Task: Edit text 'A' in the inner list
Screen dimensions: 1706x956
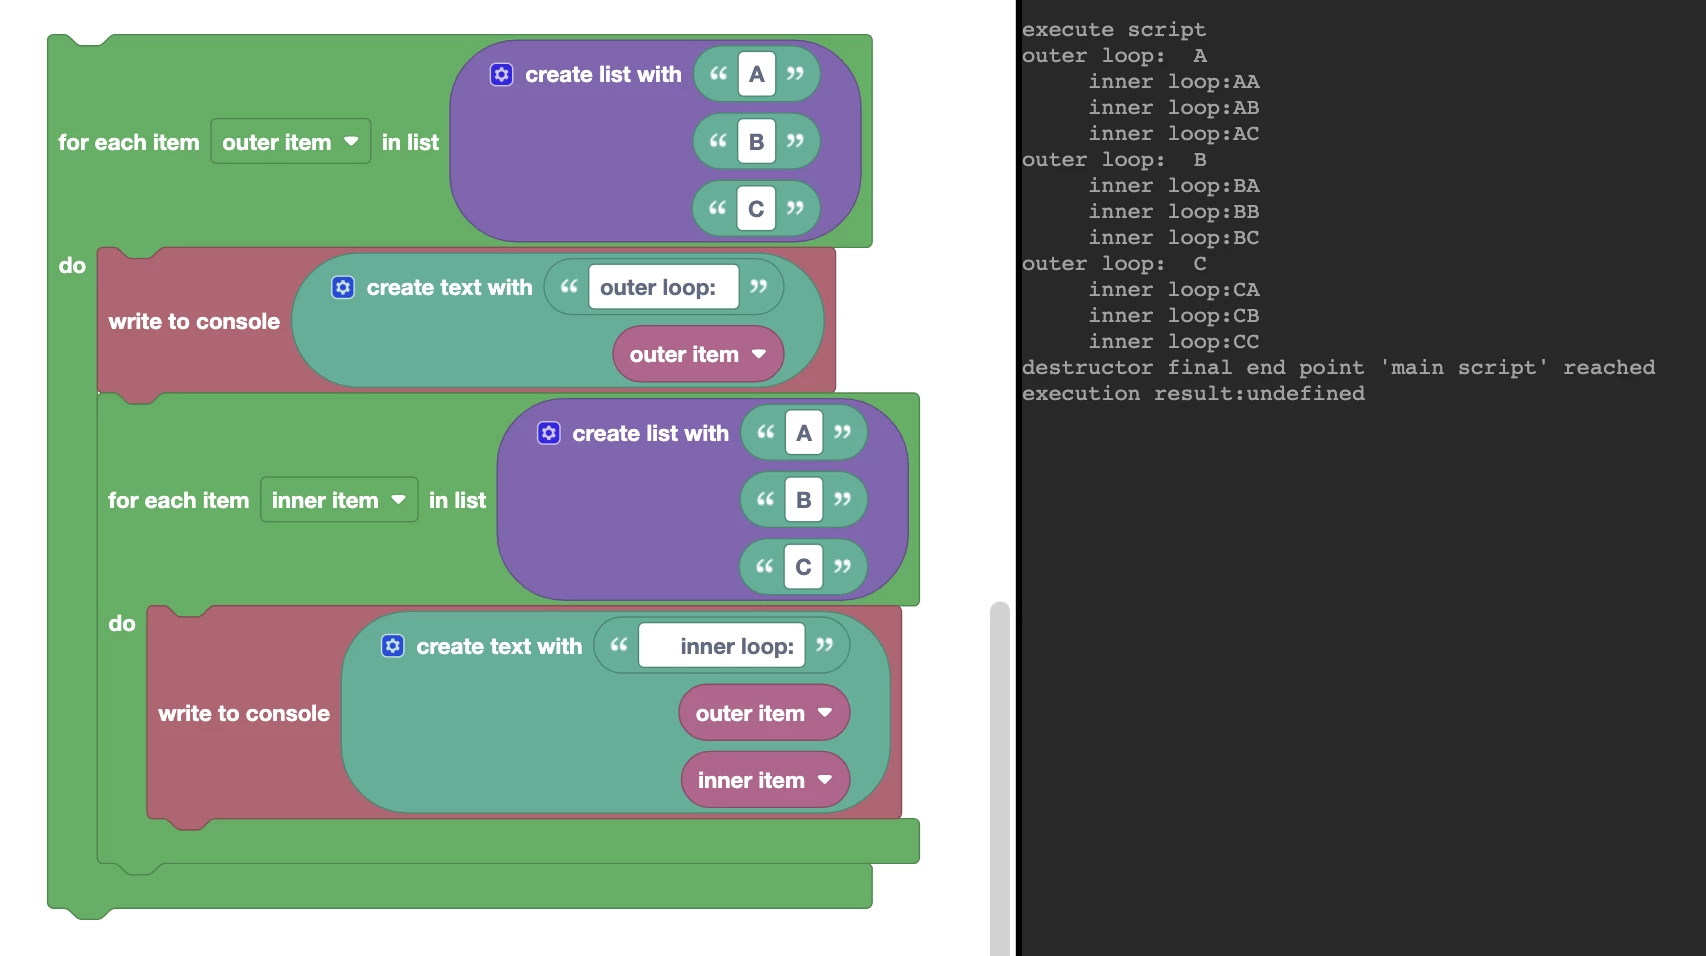Action: (x=804, y=433)
